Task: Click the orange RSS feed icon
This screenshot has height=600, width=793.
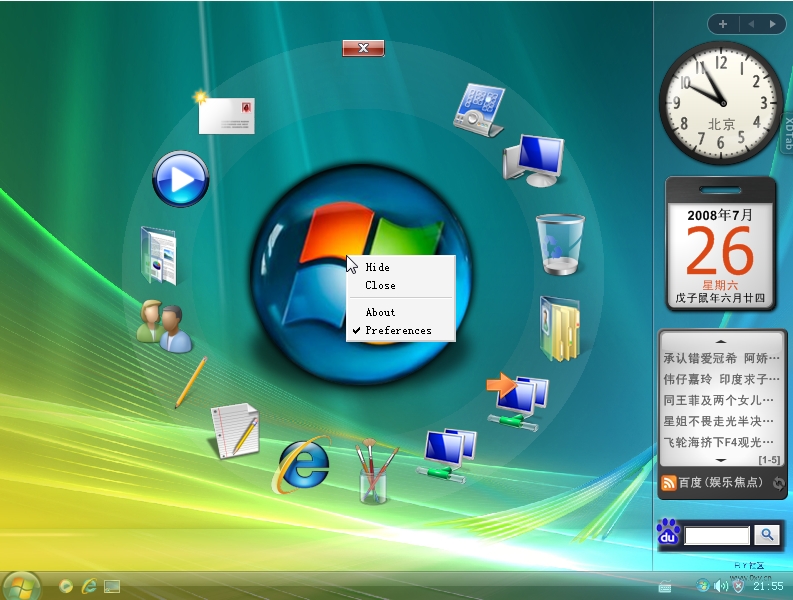Action: pos(668,483)
